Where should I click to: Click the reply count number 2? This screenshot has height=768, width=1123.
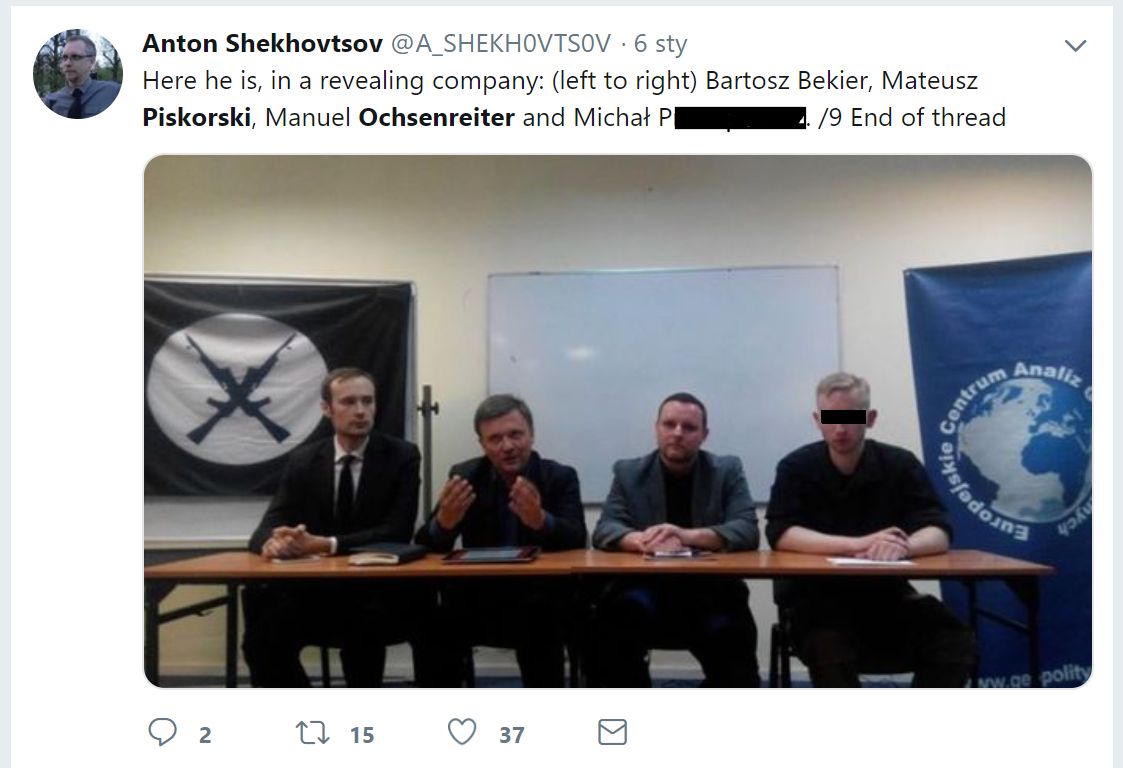coord(205,734)
